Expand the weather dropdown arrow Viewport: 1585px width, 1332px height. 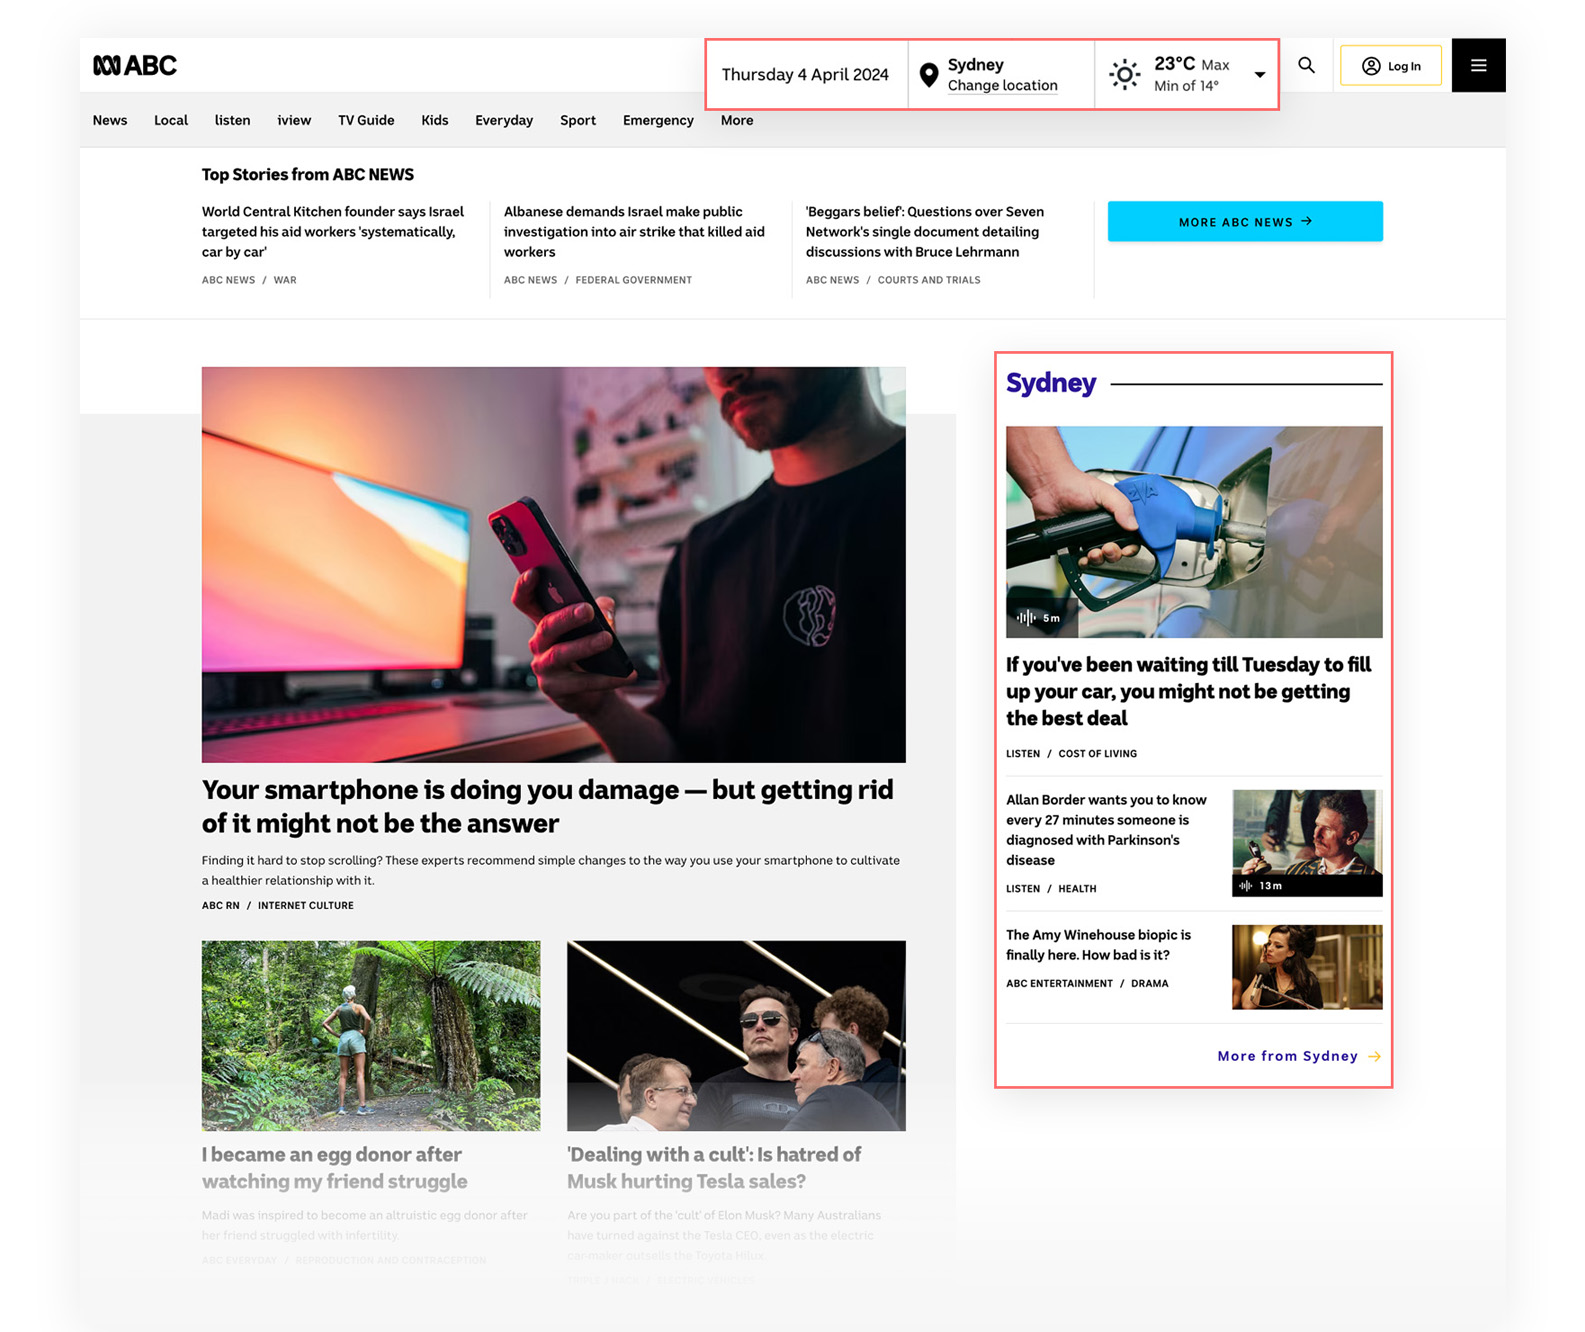[x=1260, y=75]
